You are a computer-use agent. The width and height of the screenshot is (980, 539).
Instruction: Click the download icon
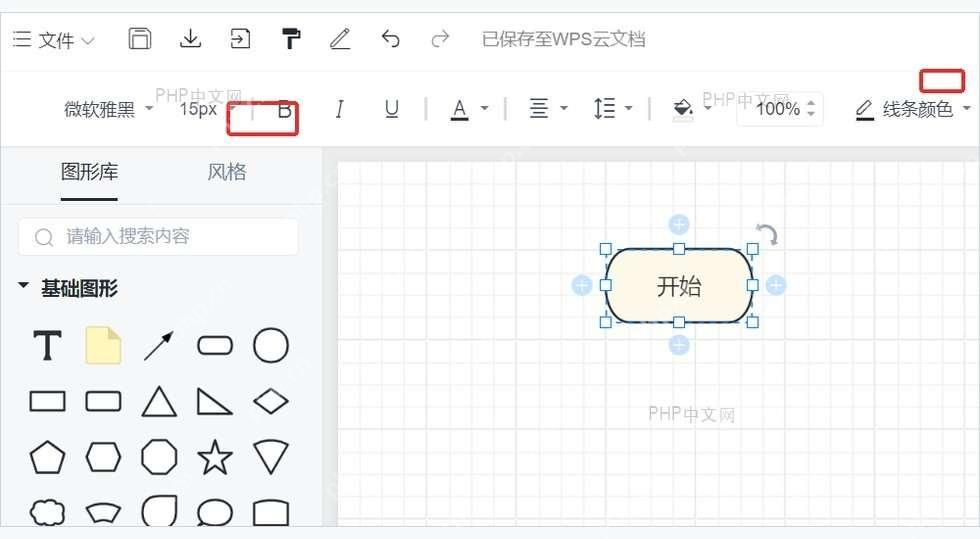pos(191,38)
